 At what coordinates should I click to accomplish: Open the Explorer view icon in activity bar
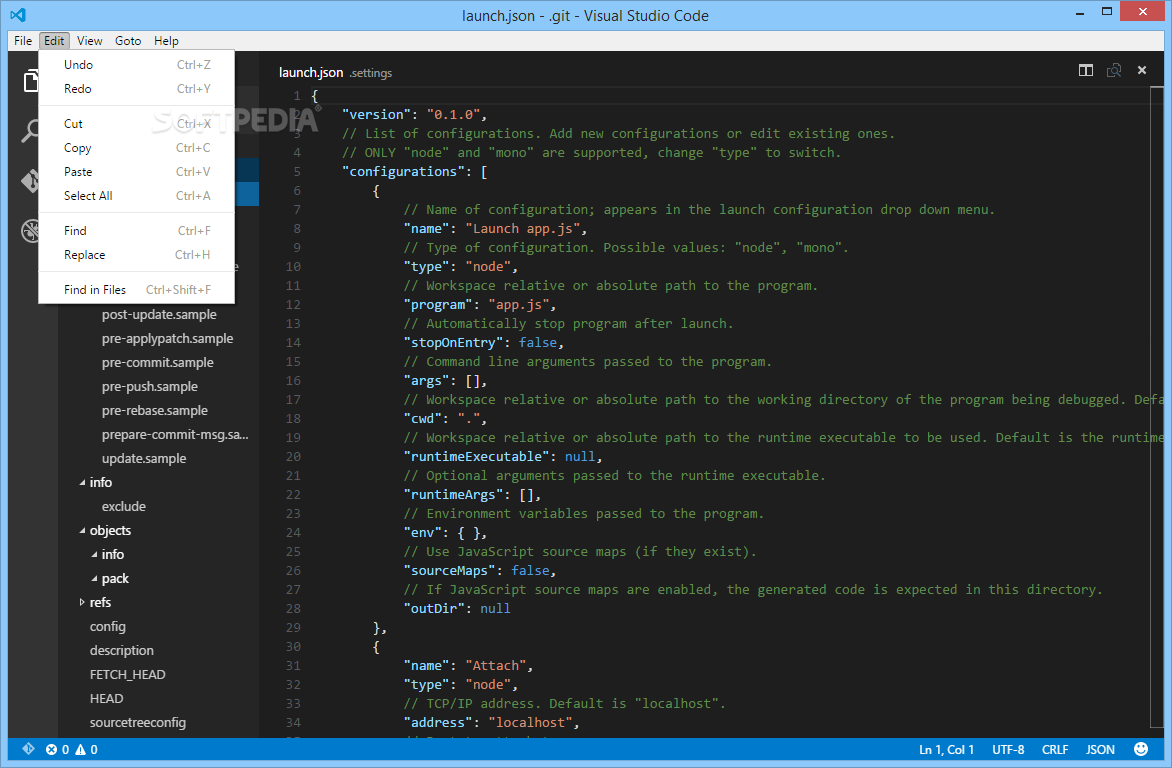(30, 80)
